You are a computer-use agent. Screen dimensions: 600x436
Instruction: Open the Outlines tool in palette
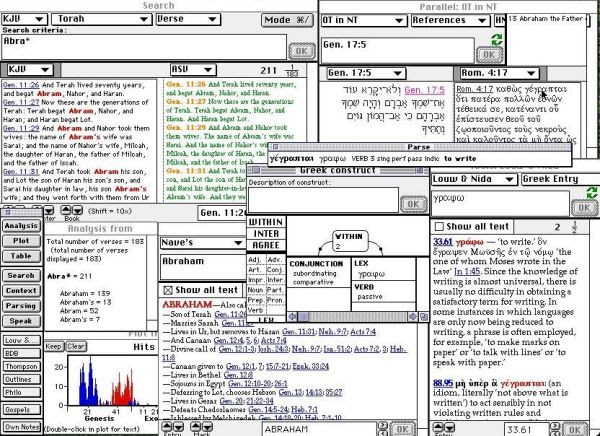coord(22,379)
